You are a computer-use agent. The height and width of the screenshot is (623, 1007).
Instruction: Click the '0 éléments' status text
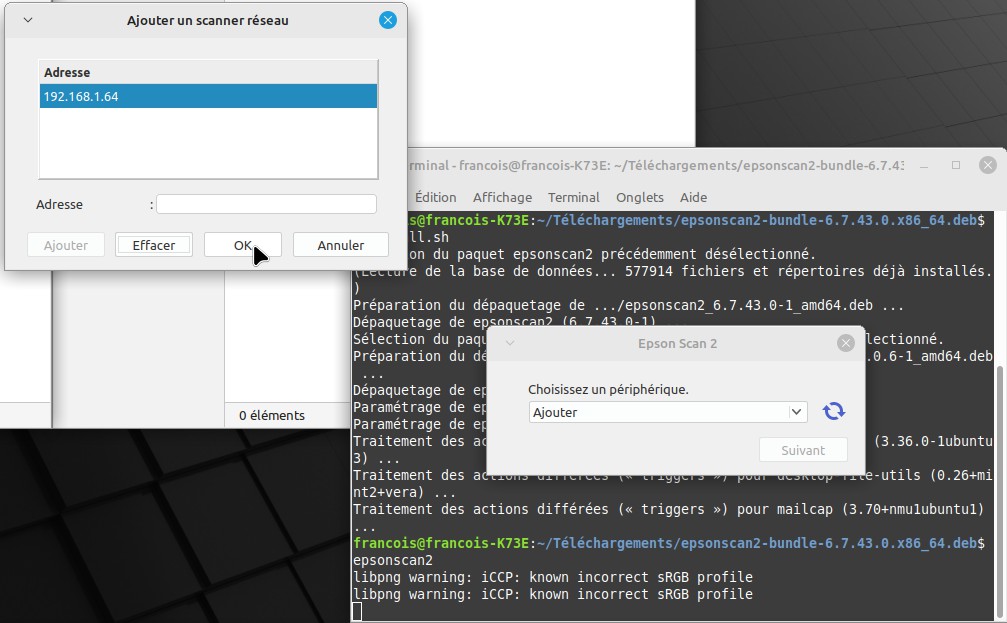(272, 416)
